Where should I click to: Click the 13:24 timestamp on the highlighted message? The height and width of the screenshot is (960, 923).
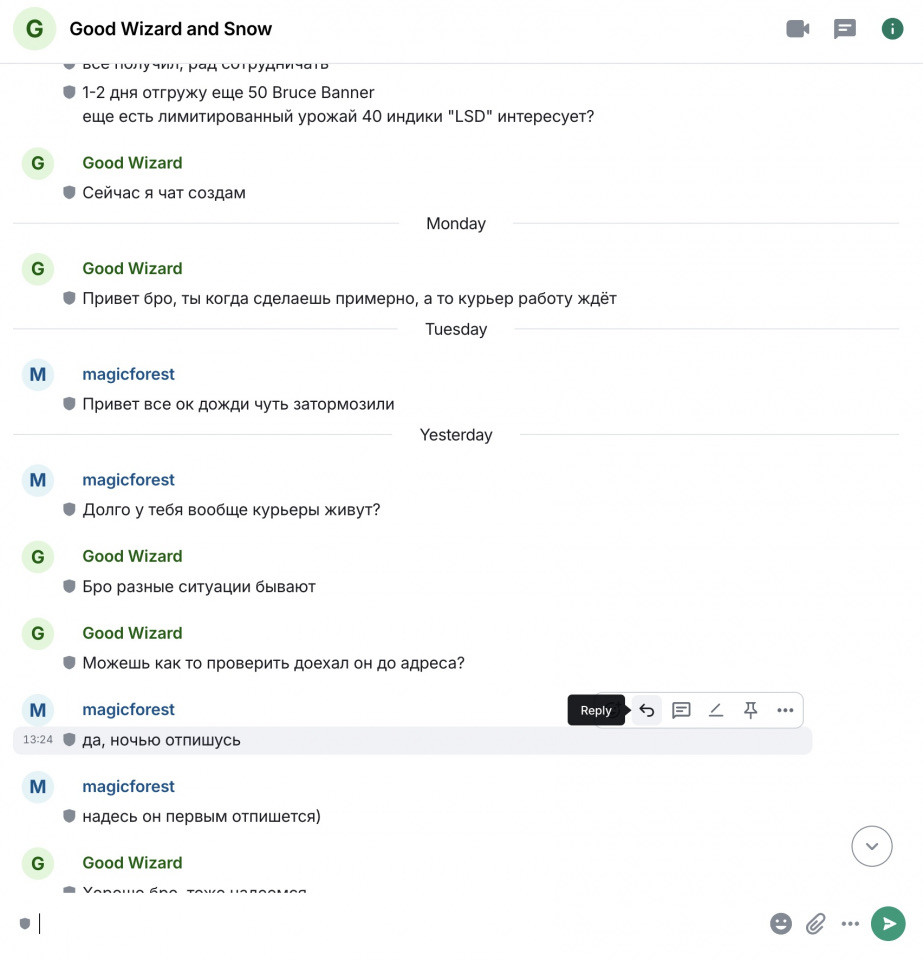pos(38,740)
